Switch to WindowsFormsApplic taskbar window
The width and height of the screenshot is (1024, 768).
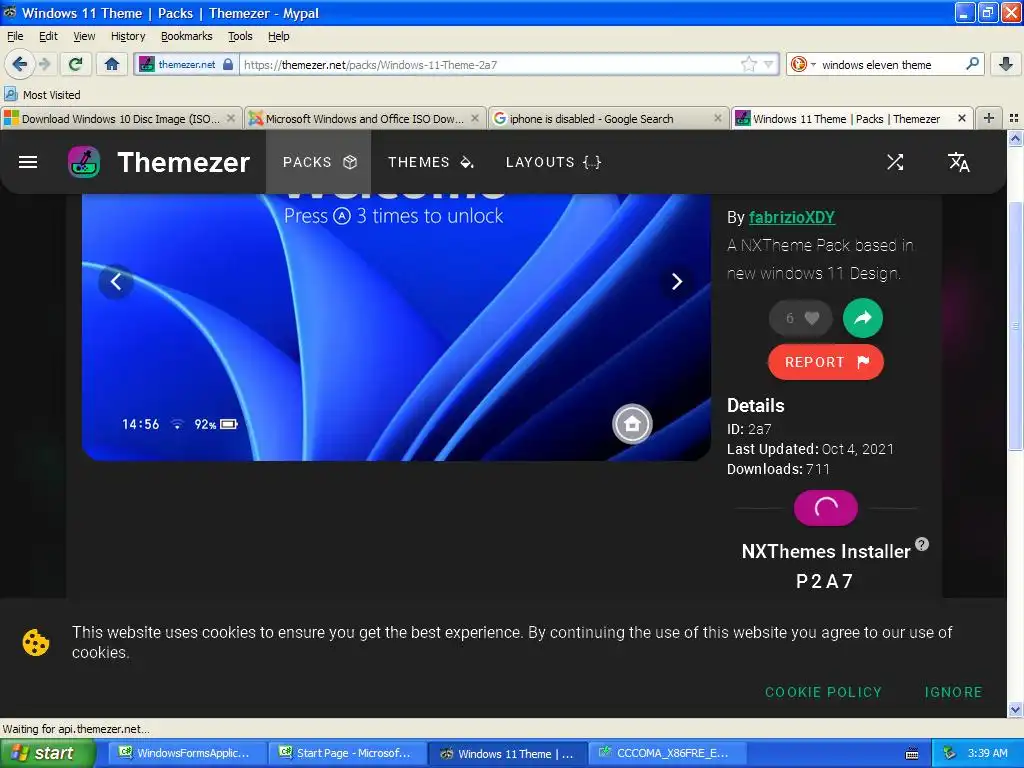[186, 753]
